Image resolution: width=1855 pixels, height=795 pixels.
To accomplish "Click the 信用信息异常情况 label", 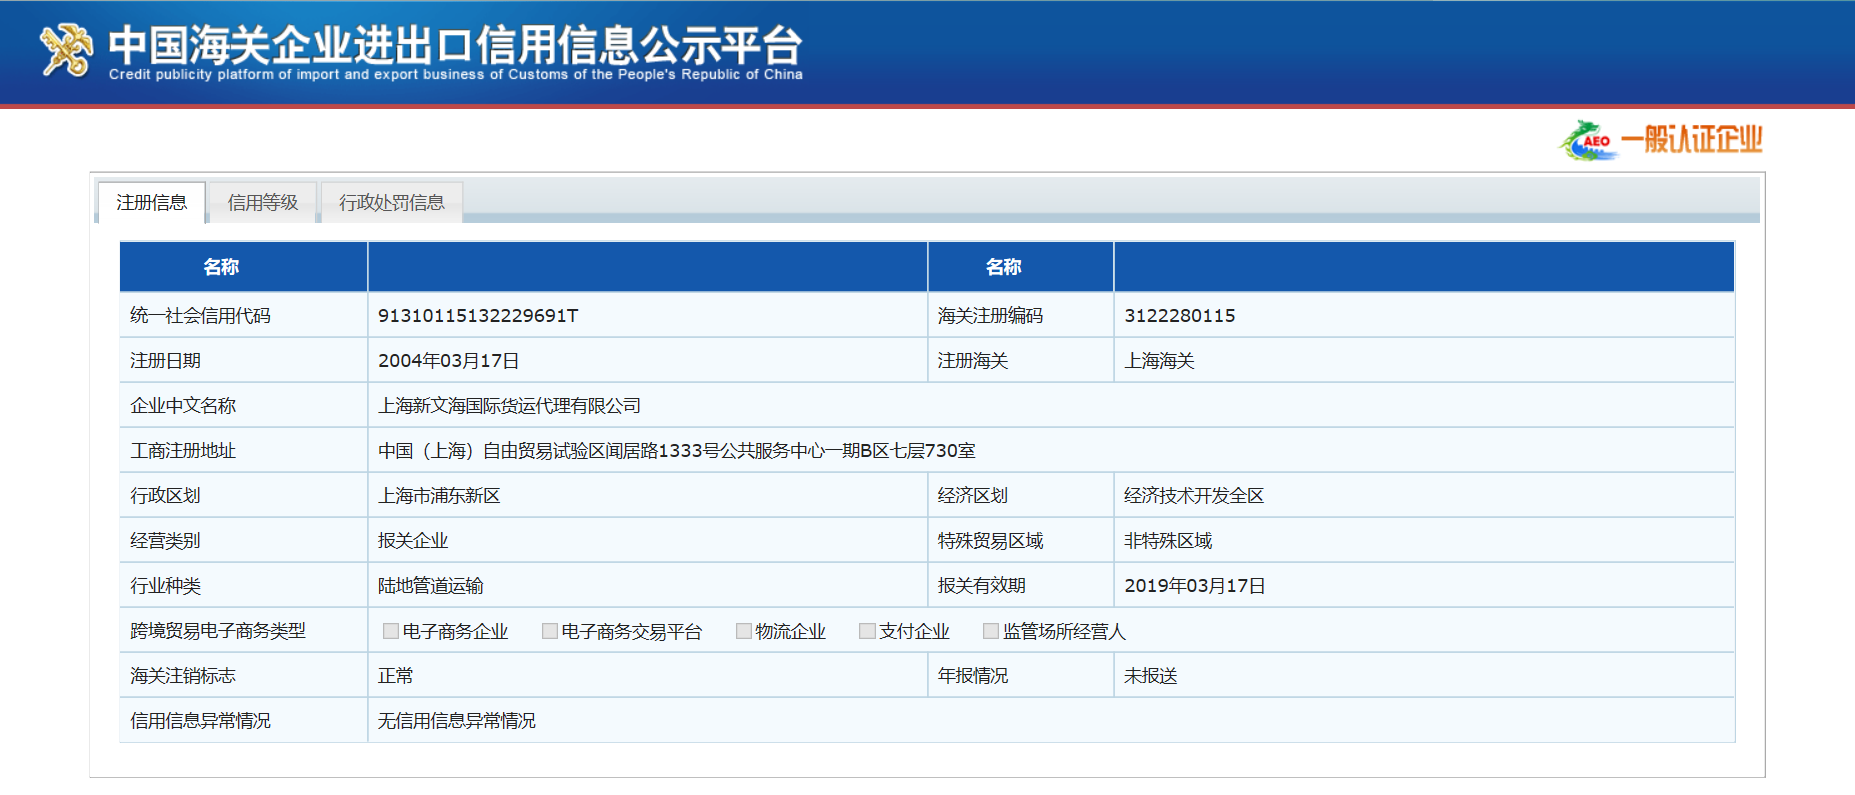I will pyautogui.click(x=200, y=721).
